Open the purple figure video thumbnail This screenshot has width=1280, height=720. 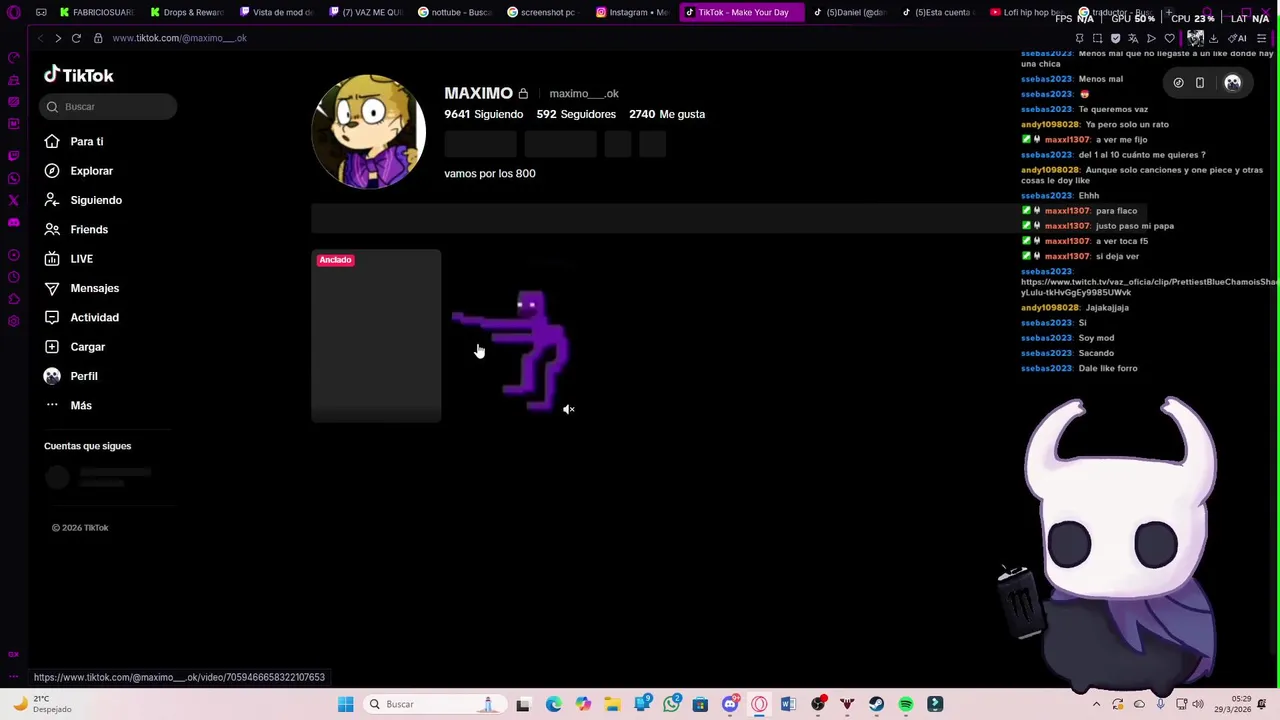coord(512,335)
